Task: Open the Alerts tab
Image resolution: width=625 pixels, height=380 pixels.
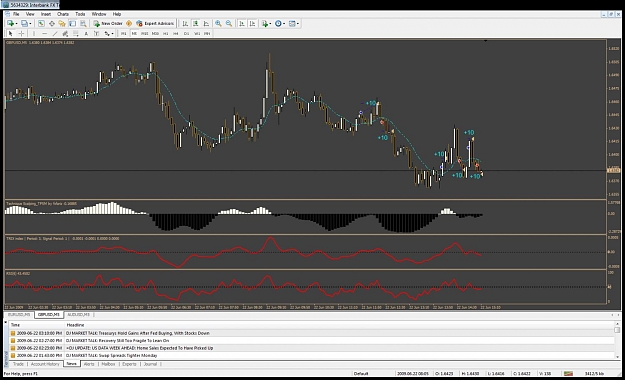Action: click(x=89, y=364)
